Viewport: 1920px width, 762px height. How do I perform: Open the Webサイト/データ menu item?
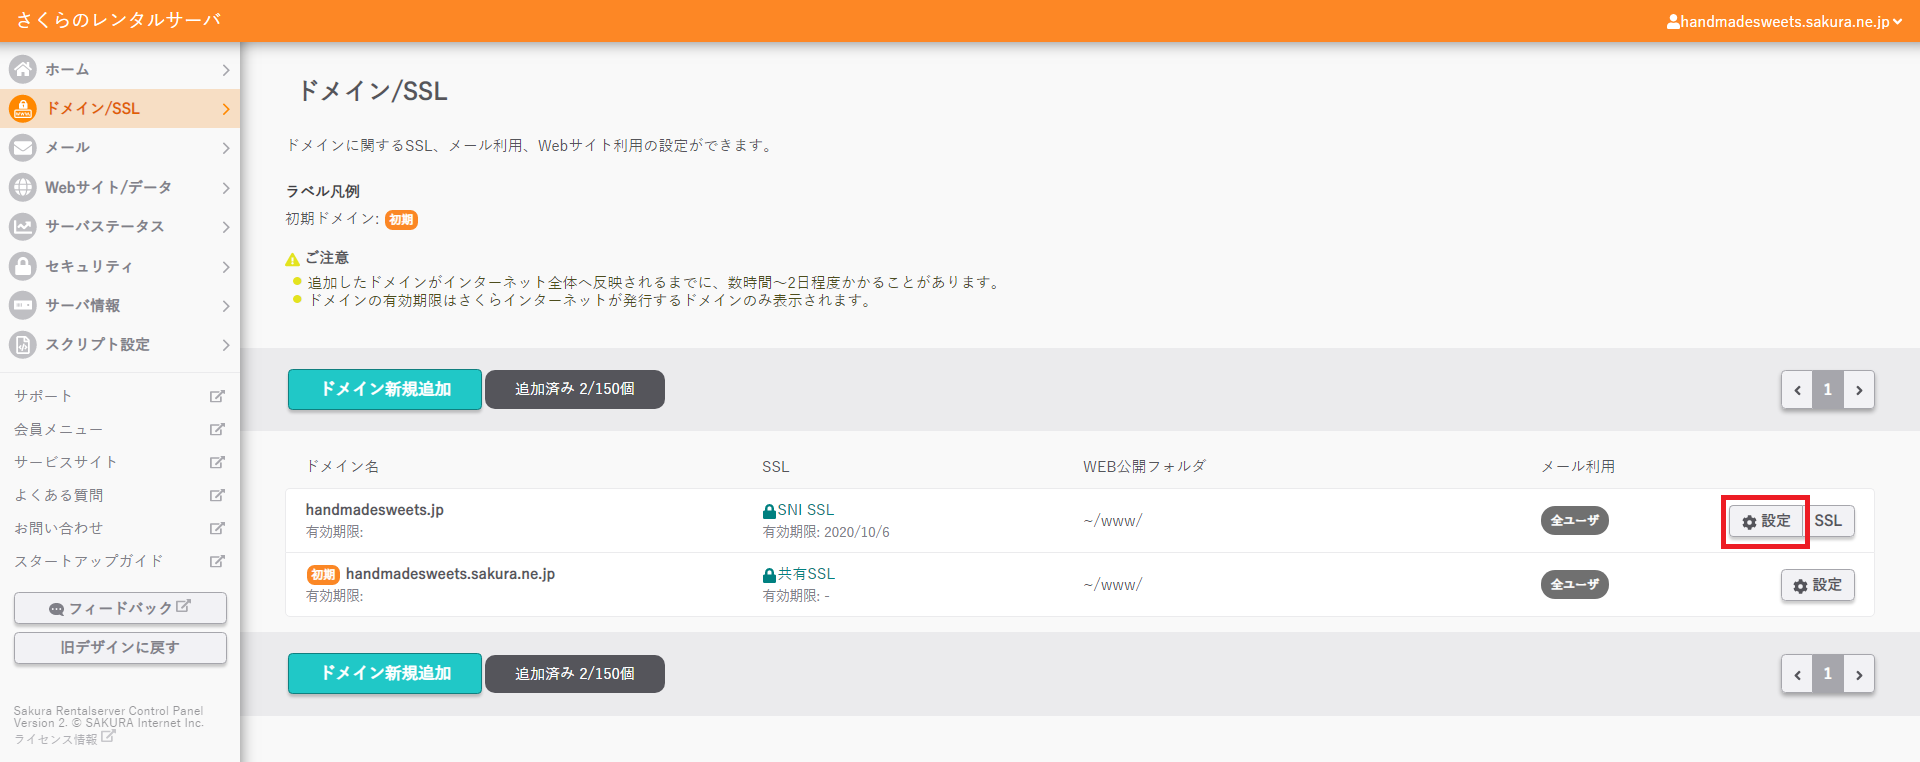(120, 187)
